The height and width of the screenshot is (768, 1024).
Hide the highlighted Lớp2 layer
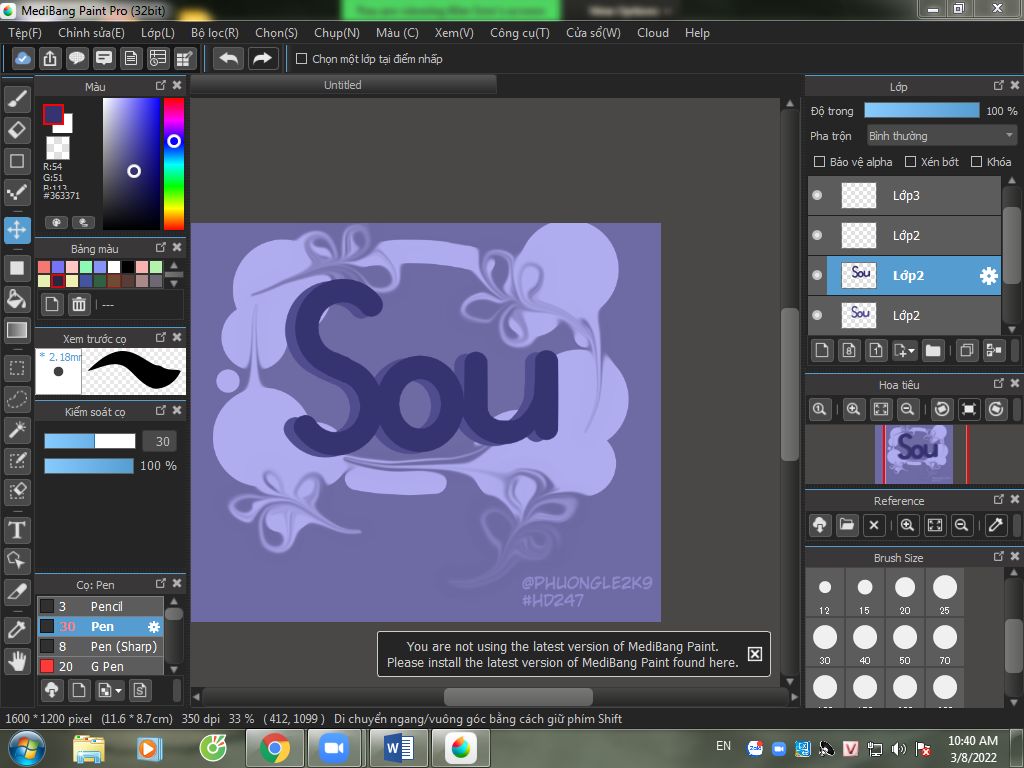[817, 275]
